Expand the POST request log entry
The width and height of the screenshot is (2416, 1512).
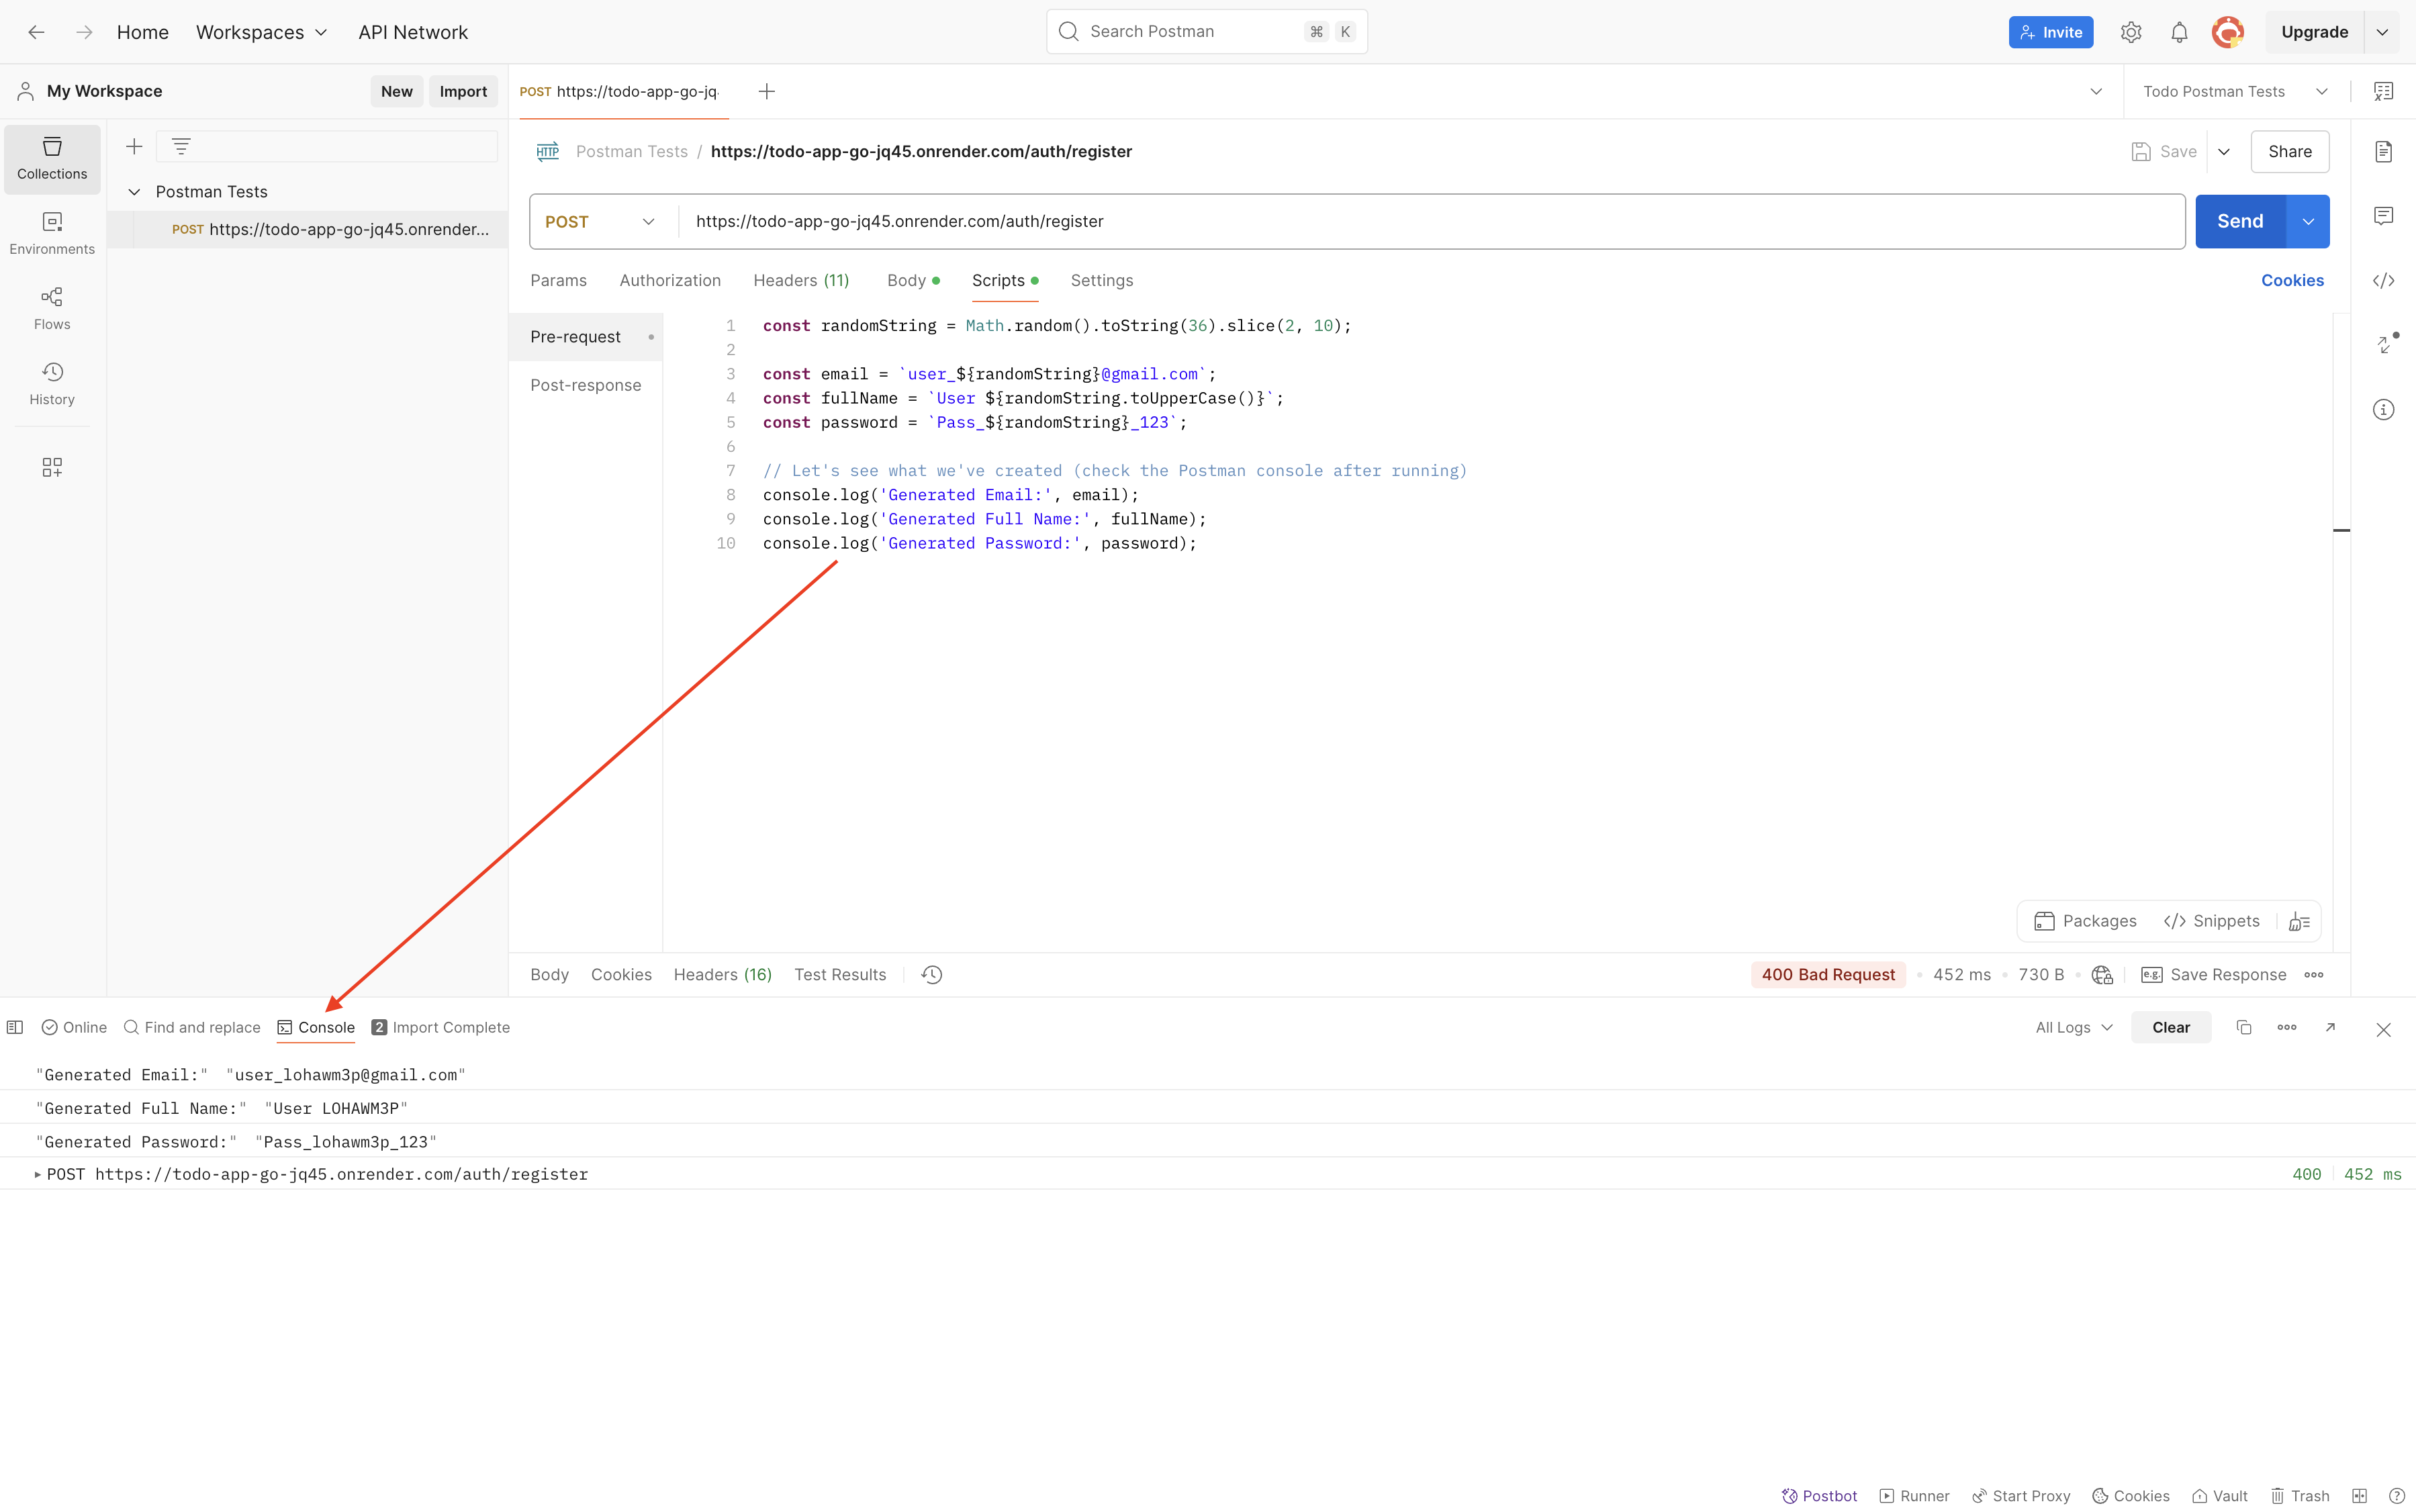37,1174
